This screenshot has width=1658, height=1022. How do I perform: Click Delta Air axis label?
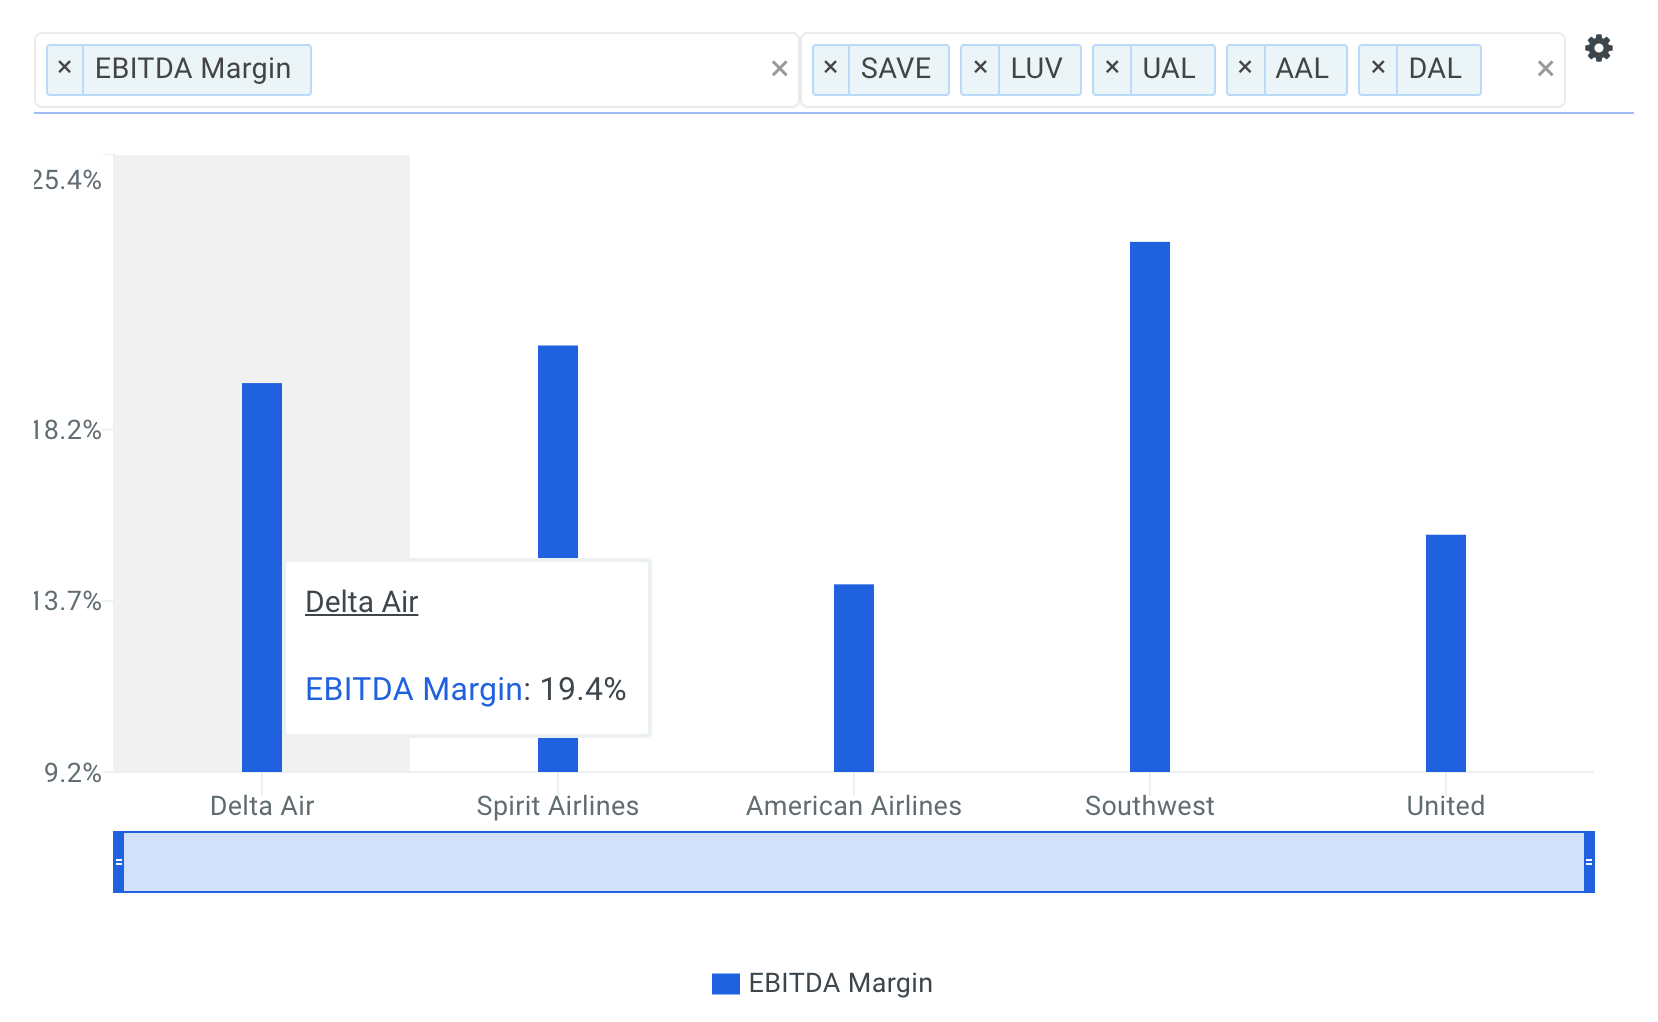click(262, 806)
